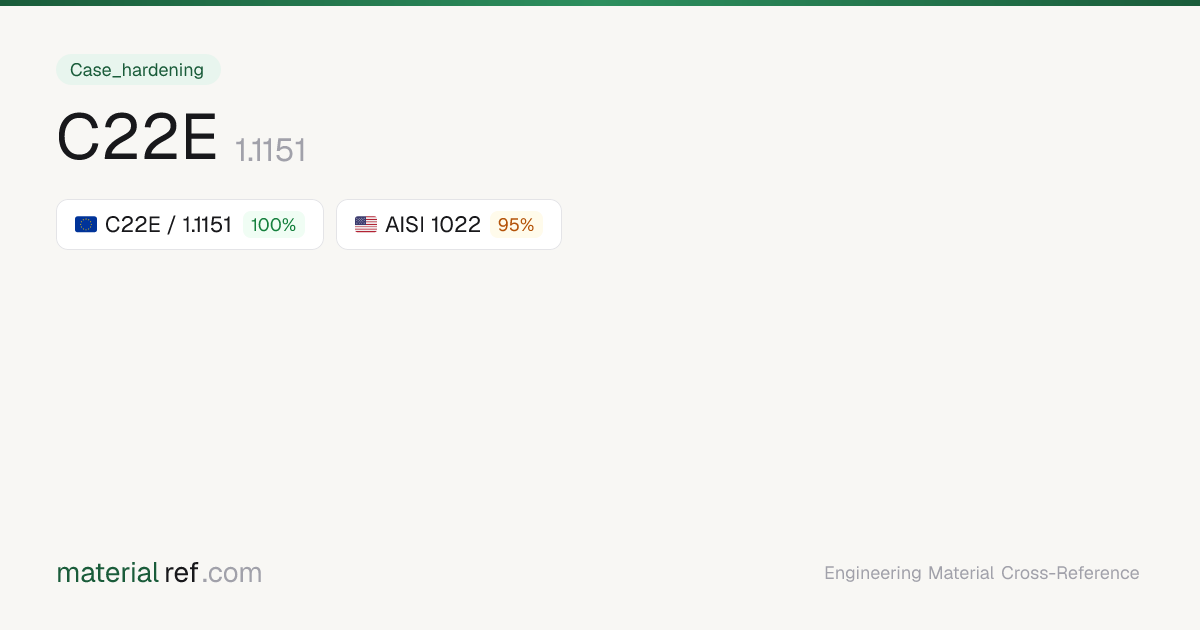Select the 95% match badge
The width and height of the screenshot is (1200, 630).
(x=516, y=225)
